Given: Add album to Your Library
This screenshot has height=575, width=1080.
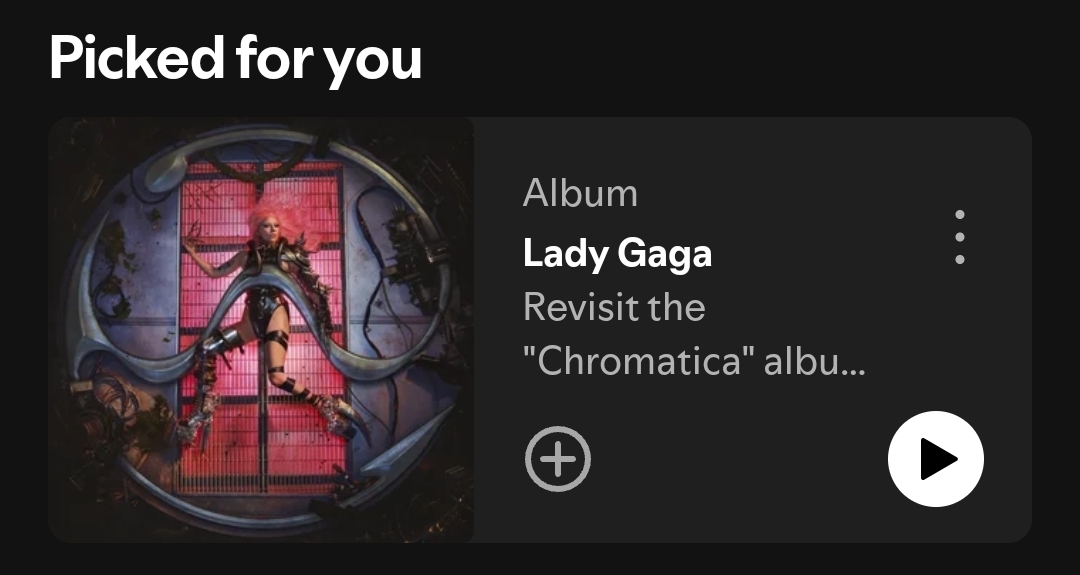Looking at the screenshot, I should click(558, 459).
